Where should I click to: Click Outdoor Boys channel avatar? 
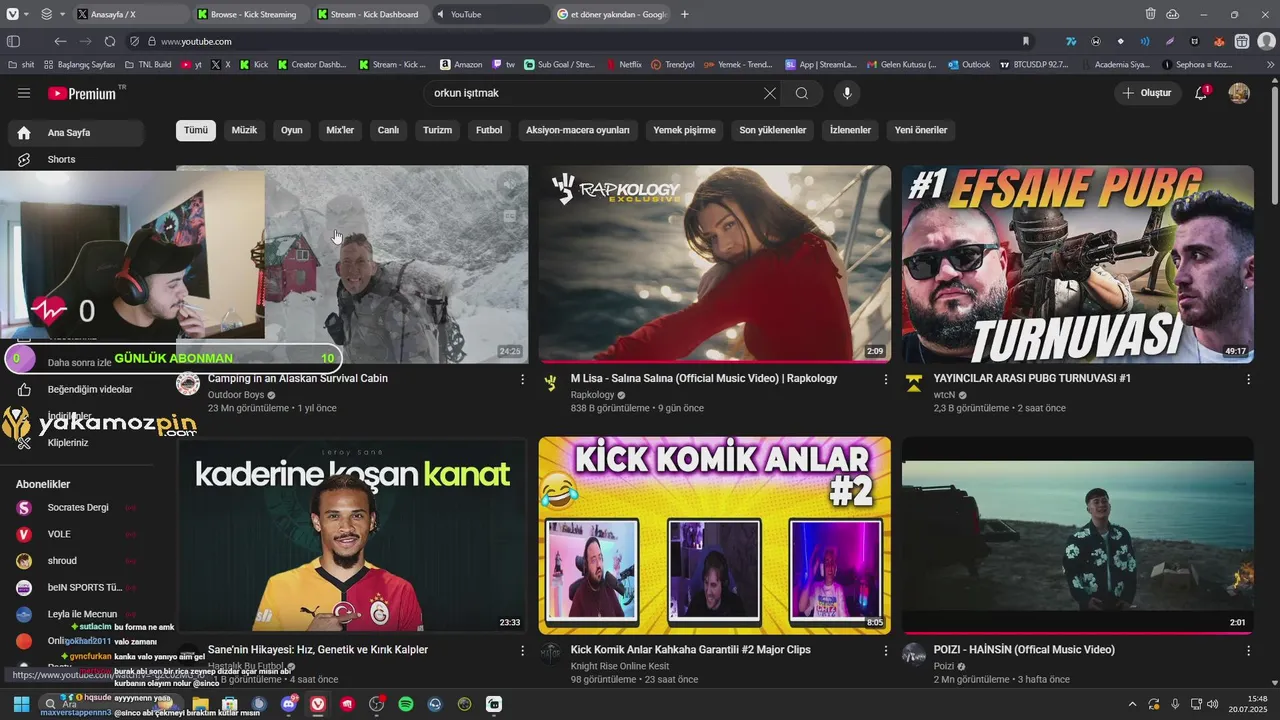click(188, 383)
